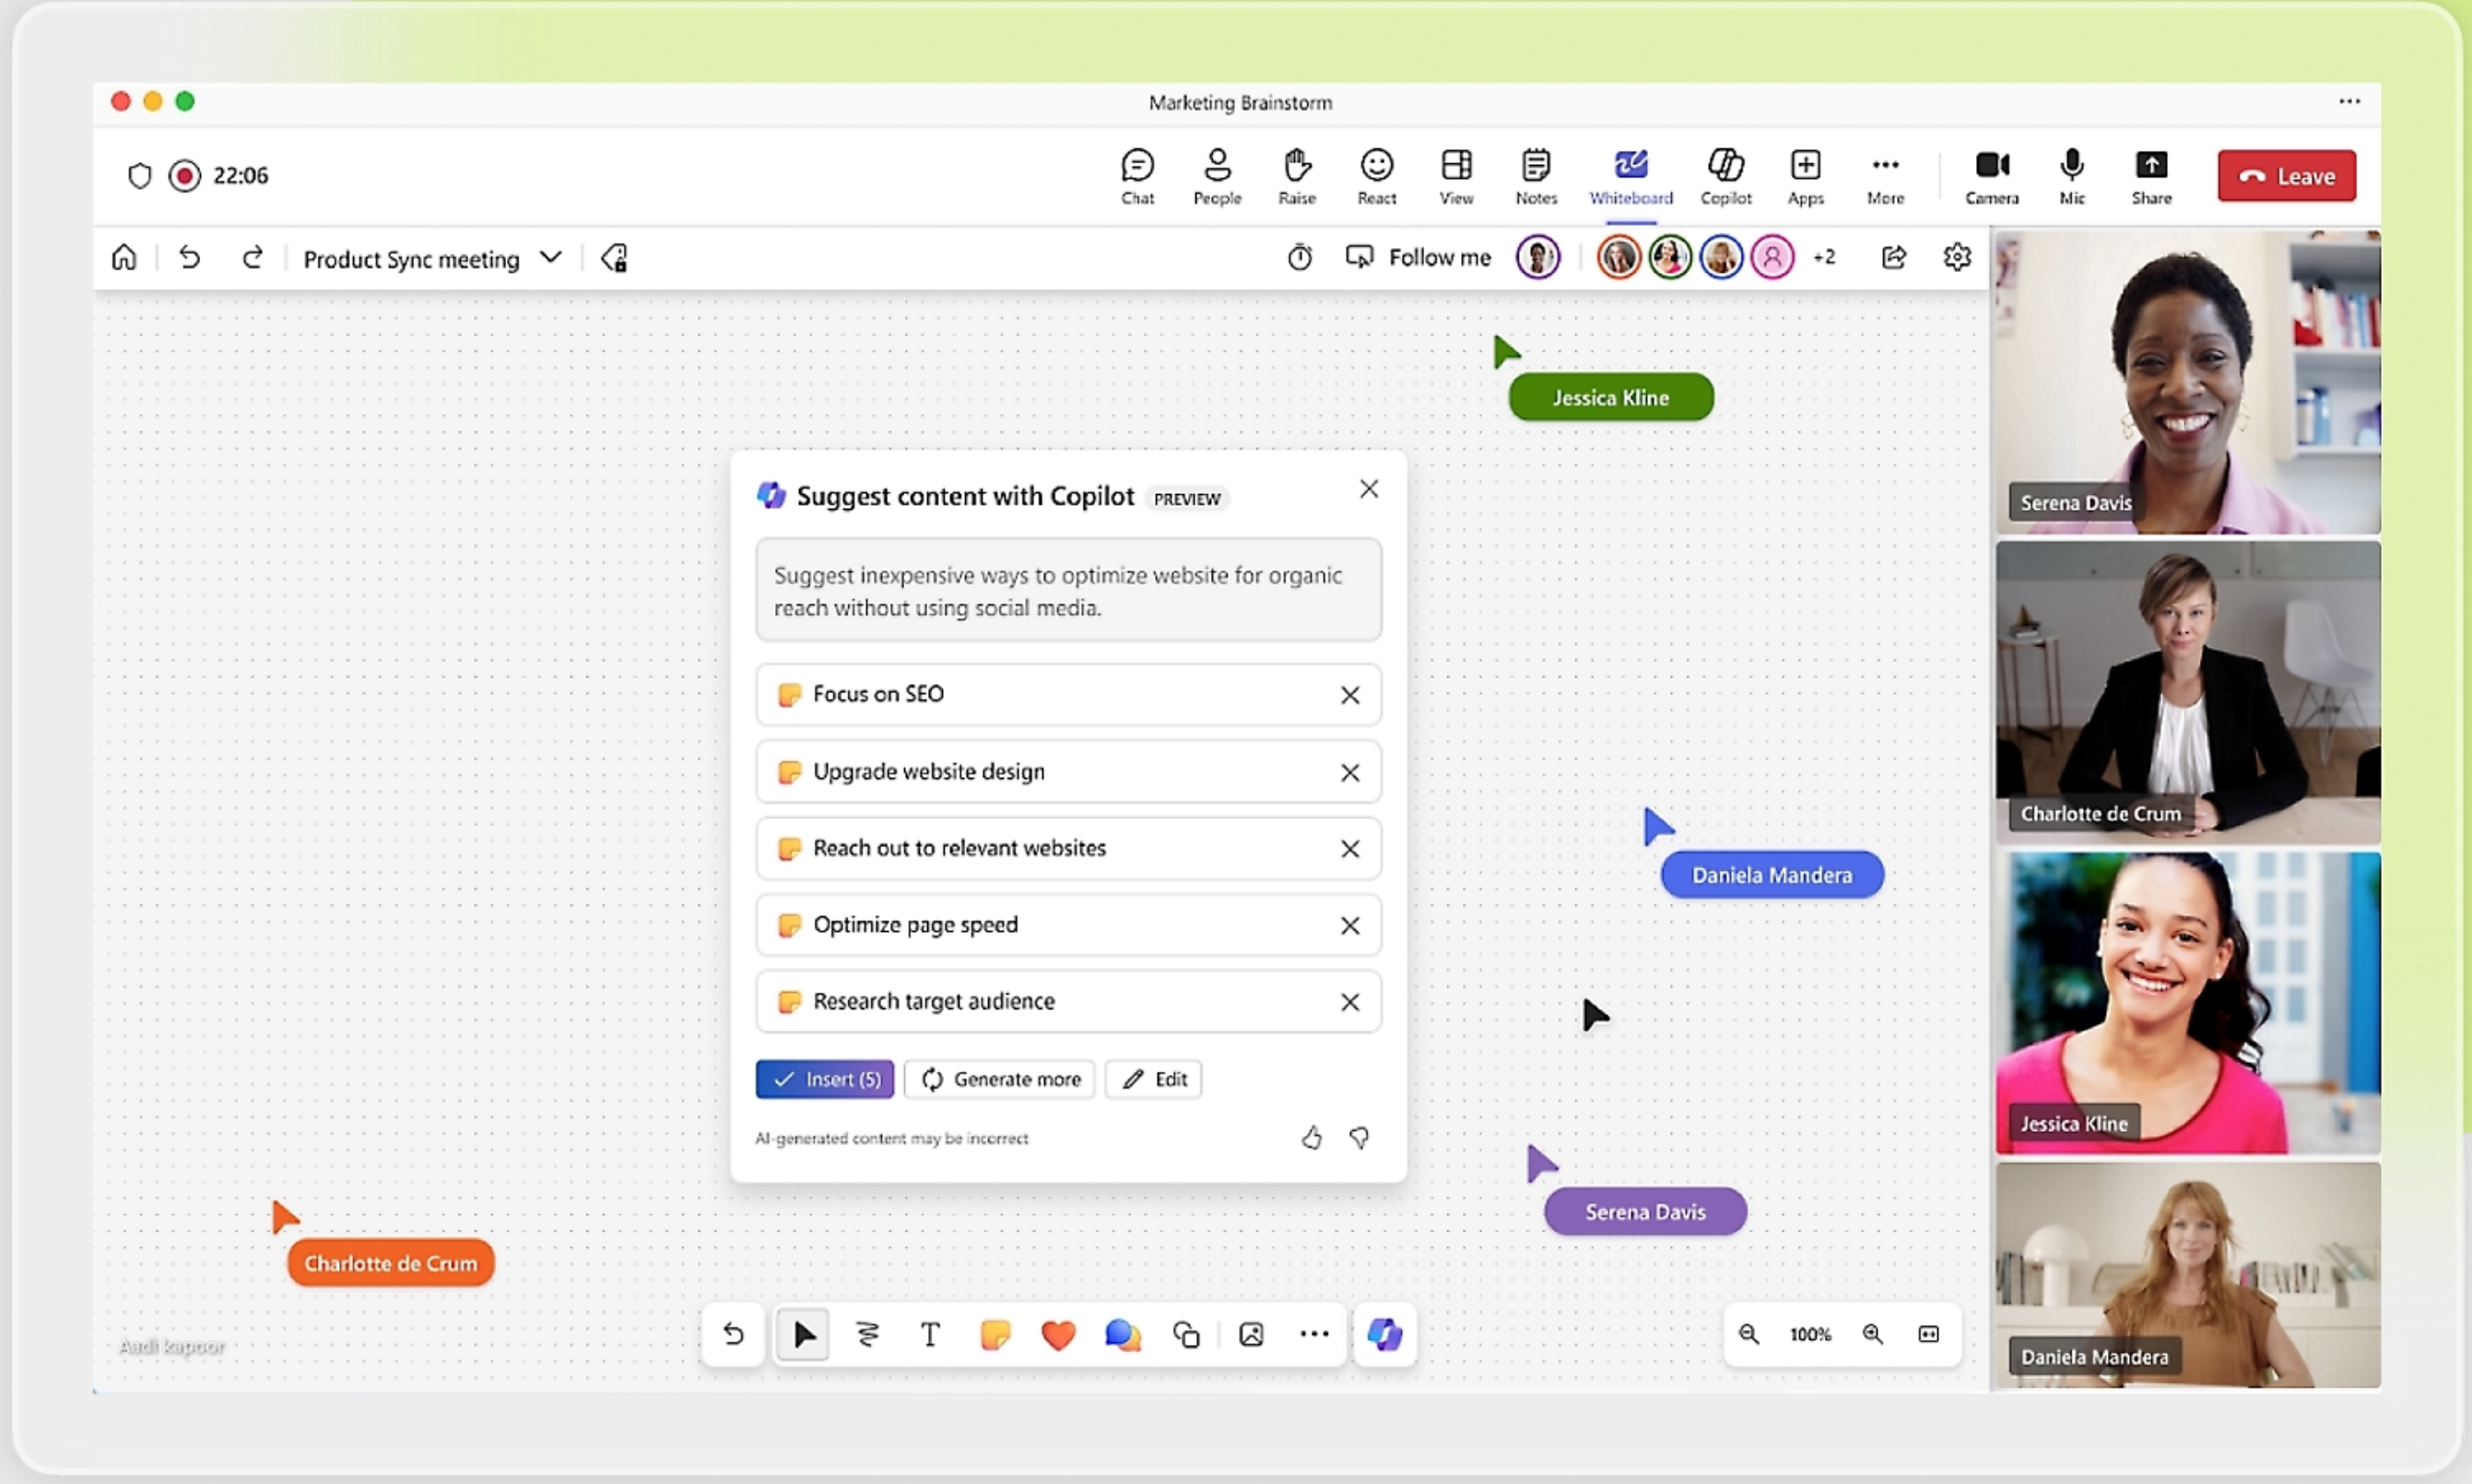Remove the Focus on SEO suggestion
This screenshot has width=2472, height=1484.
(x=1350, y=695)
